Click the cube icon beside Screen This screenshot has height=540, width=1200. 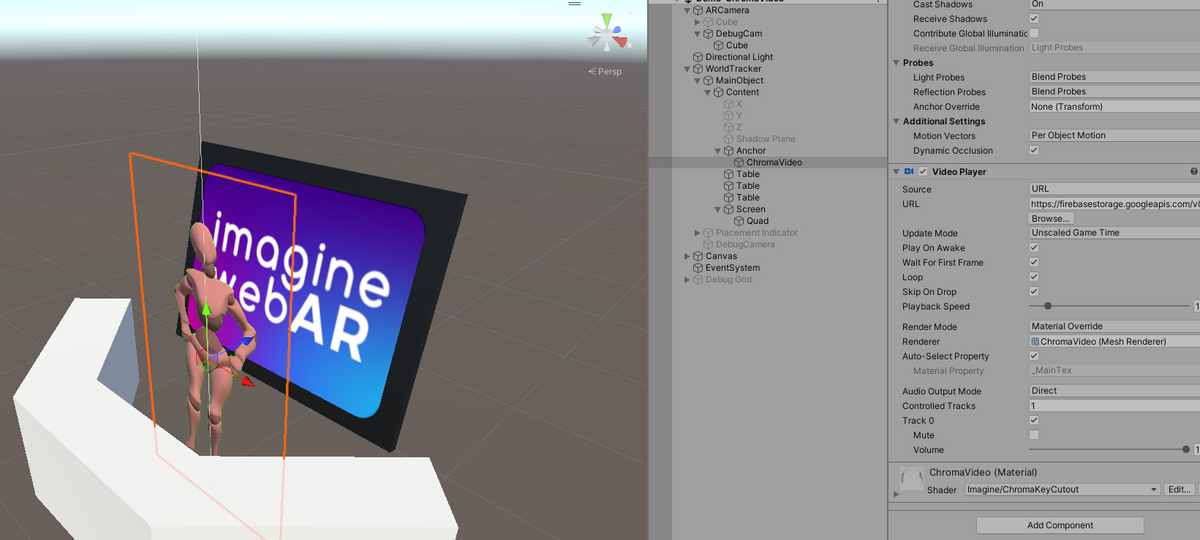730,209
